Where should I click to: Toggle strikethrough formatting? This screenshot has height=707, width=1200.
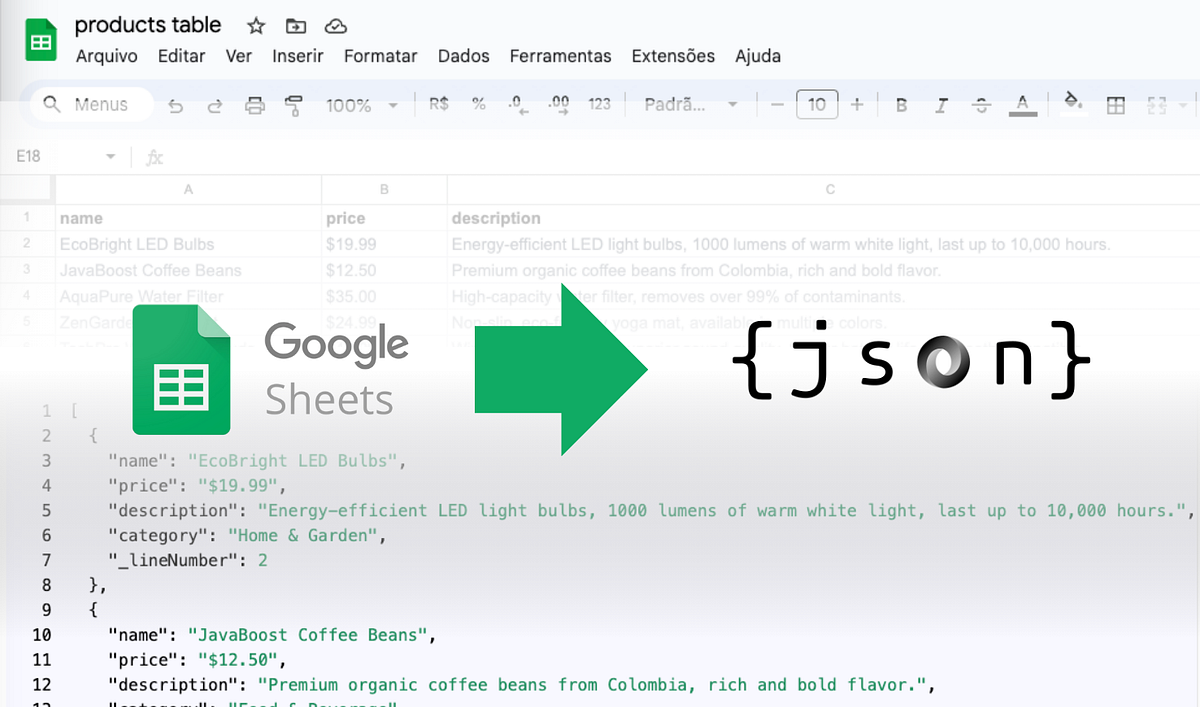(981, 104)
